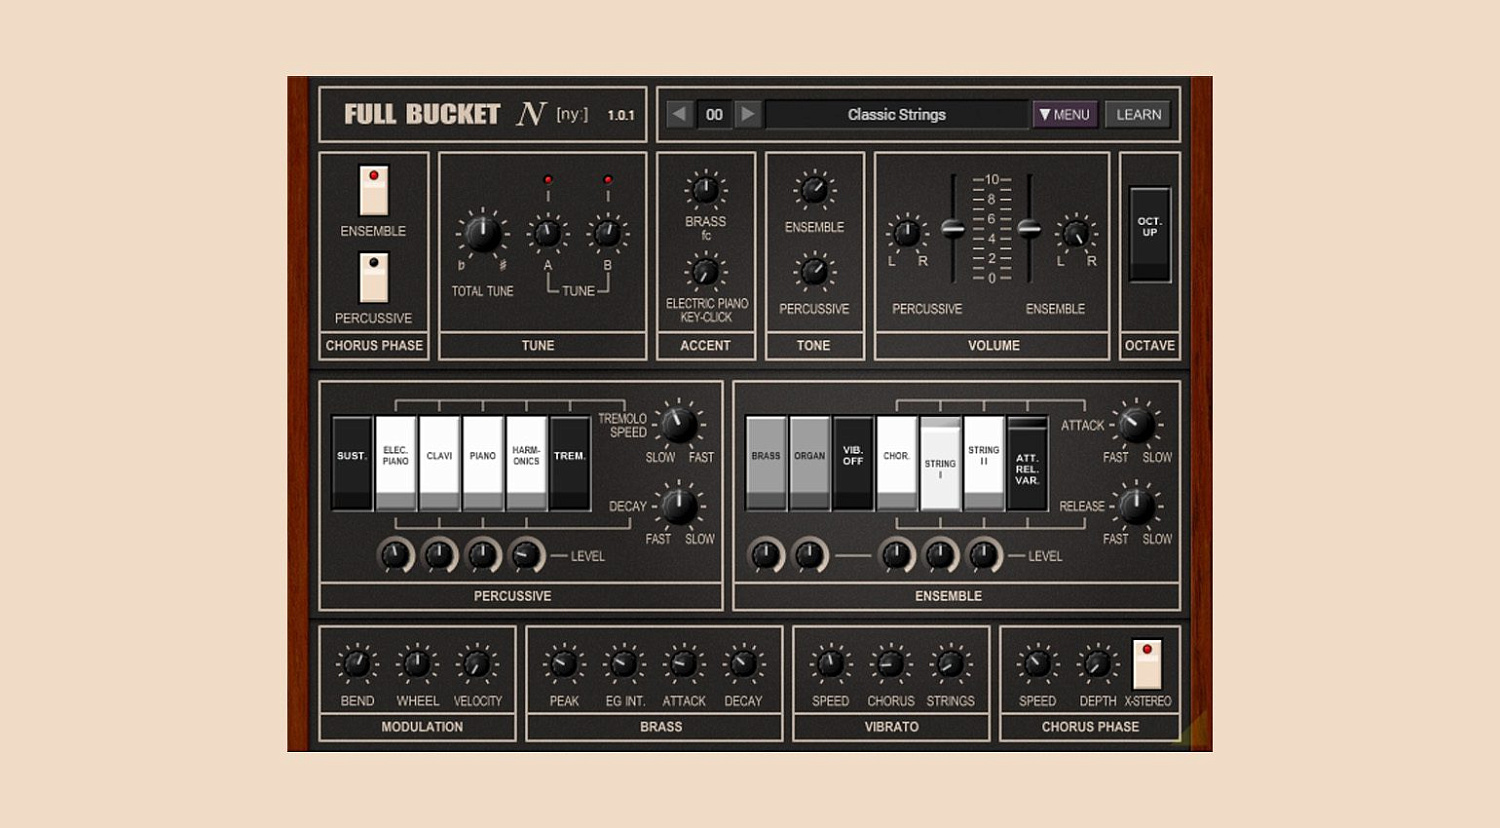Toggle the OCT. UP switch

pos(1149,234)
